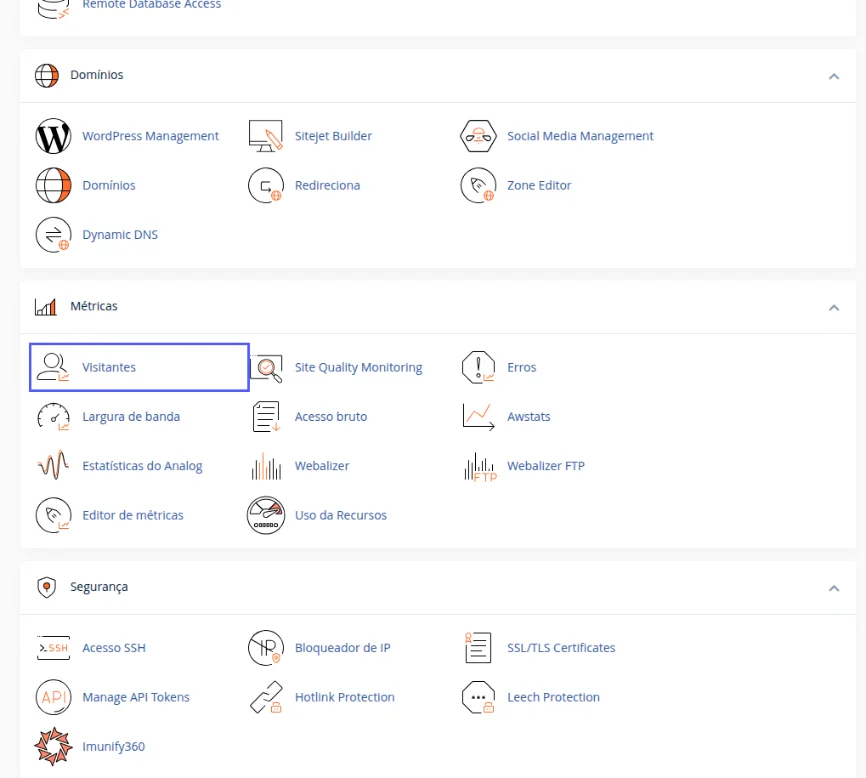Screen dimensions: 866x778
Task: Click the Acesso bruto document icon
Action: 266,417
